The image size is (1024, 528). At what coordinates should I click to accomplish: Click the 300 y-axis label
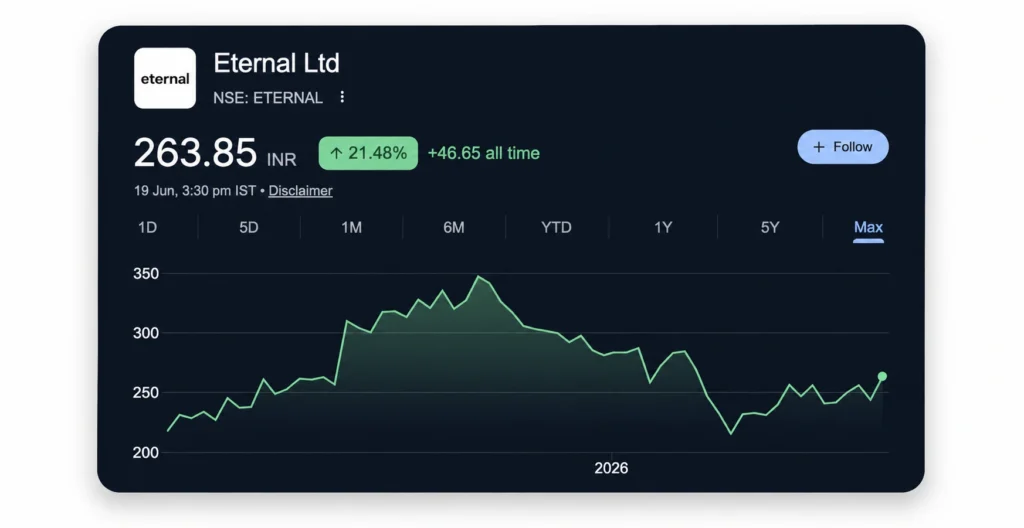pyautogui.click(x=146, y=333)
